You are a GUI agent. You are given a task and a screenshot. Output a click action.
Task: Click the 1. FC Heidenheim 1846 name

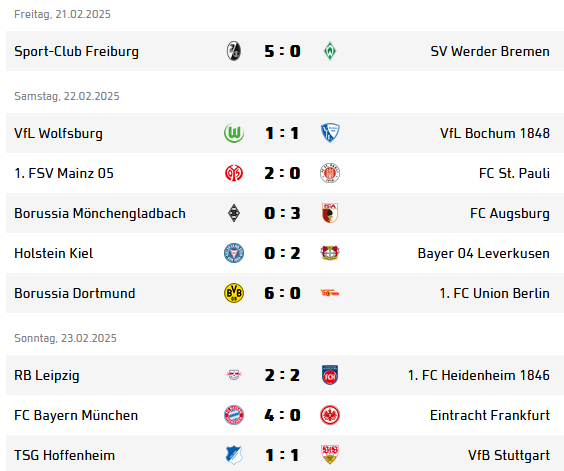coord(479,375)
